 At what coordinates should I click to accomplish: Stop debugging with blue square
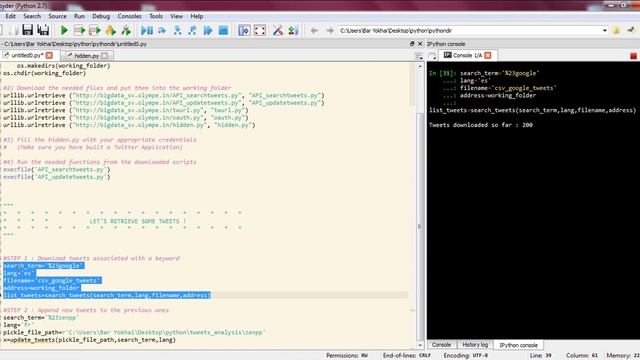tap(223, 30)
